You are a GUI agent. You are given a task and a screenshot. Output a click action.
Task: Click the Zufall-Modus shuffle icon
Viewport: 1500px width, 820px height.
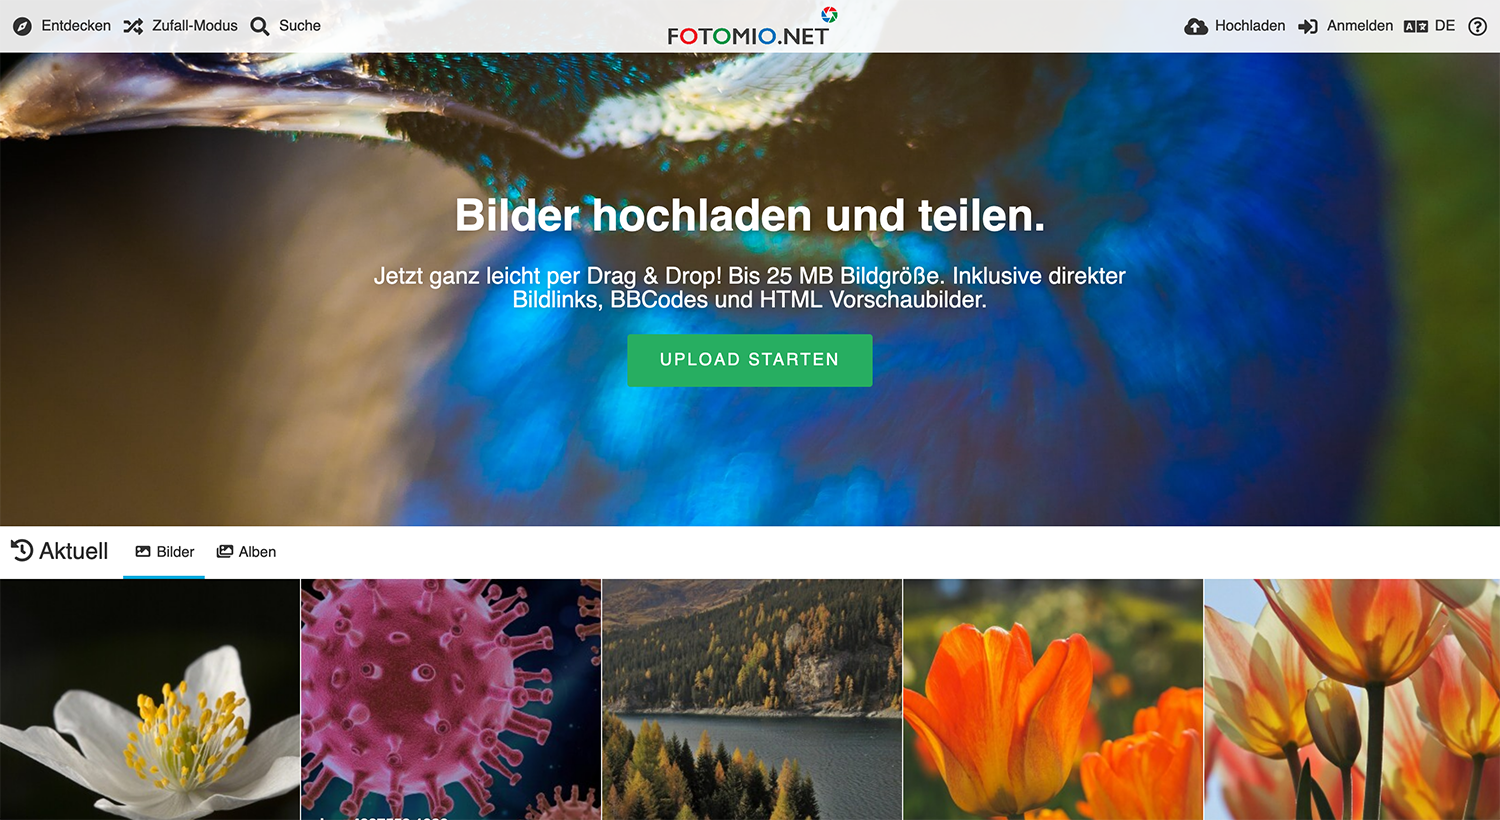tap(133, 26)
